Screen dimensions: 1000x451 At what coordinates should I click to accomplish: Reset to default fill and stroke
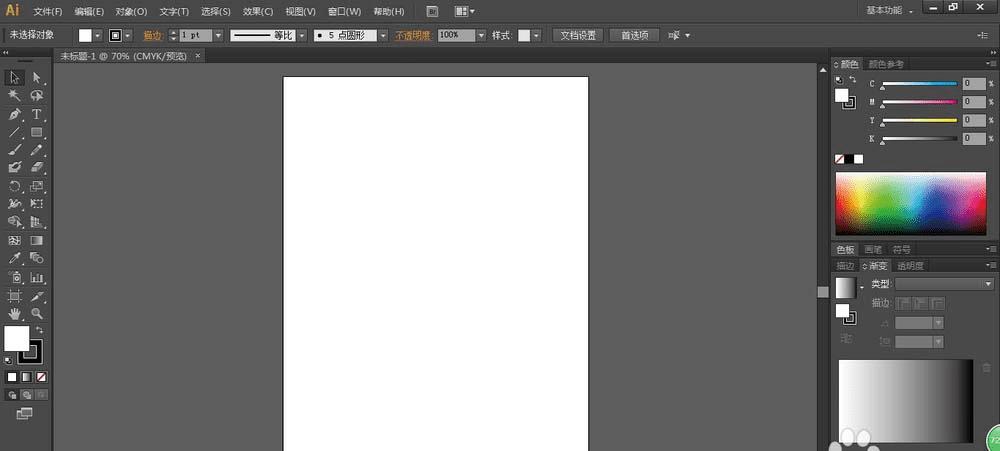click(x=8, y=359)
